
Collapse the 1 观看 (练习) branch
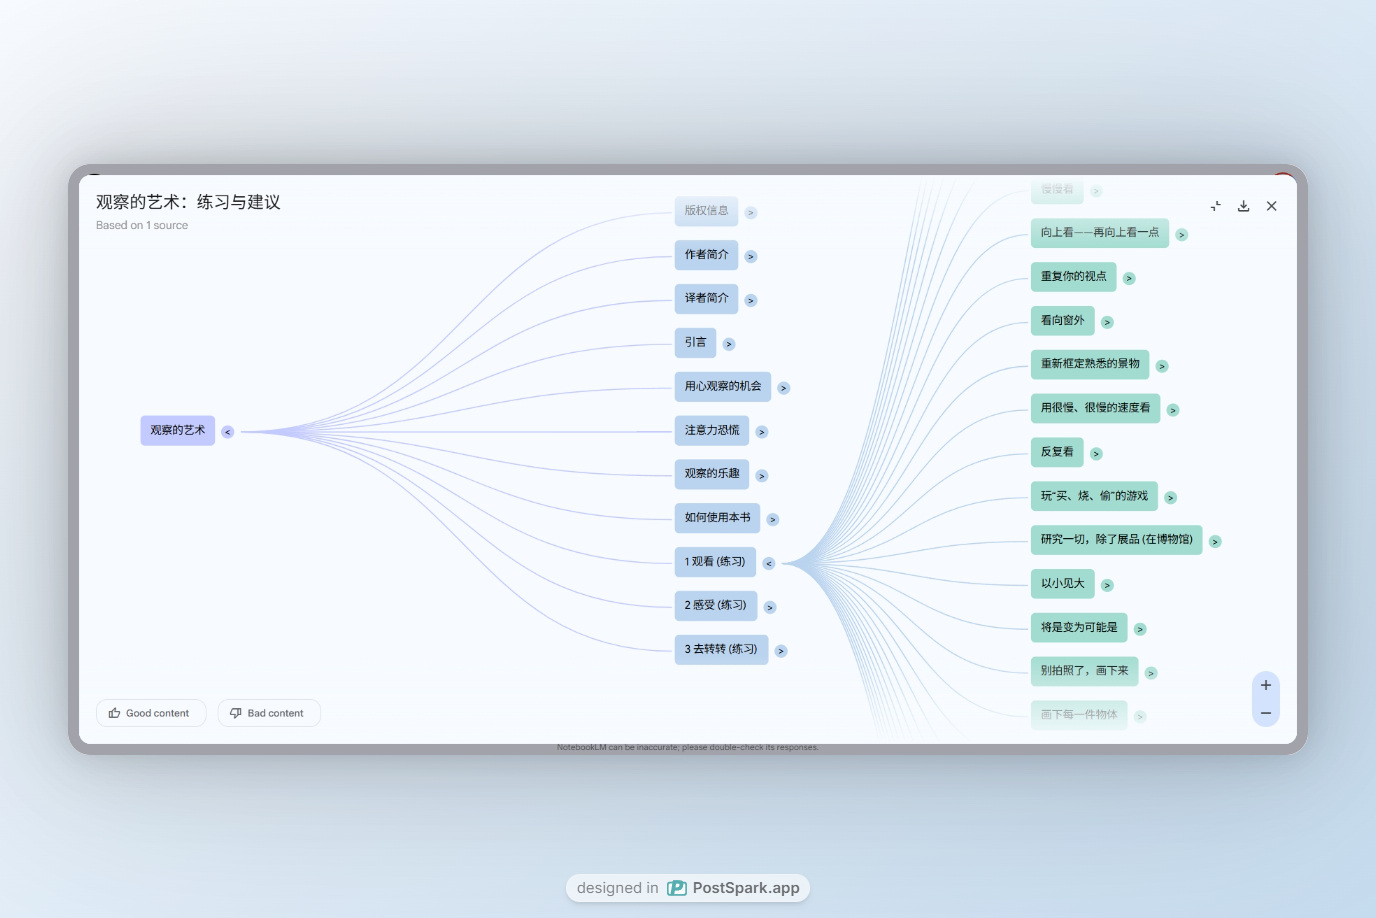pos(769,563)
